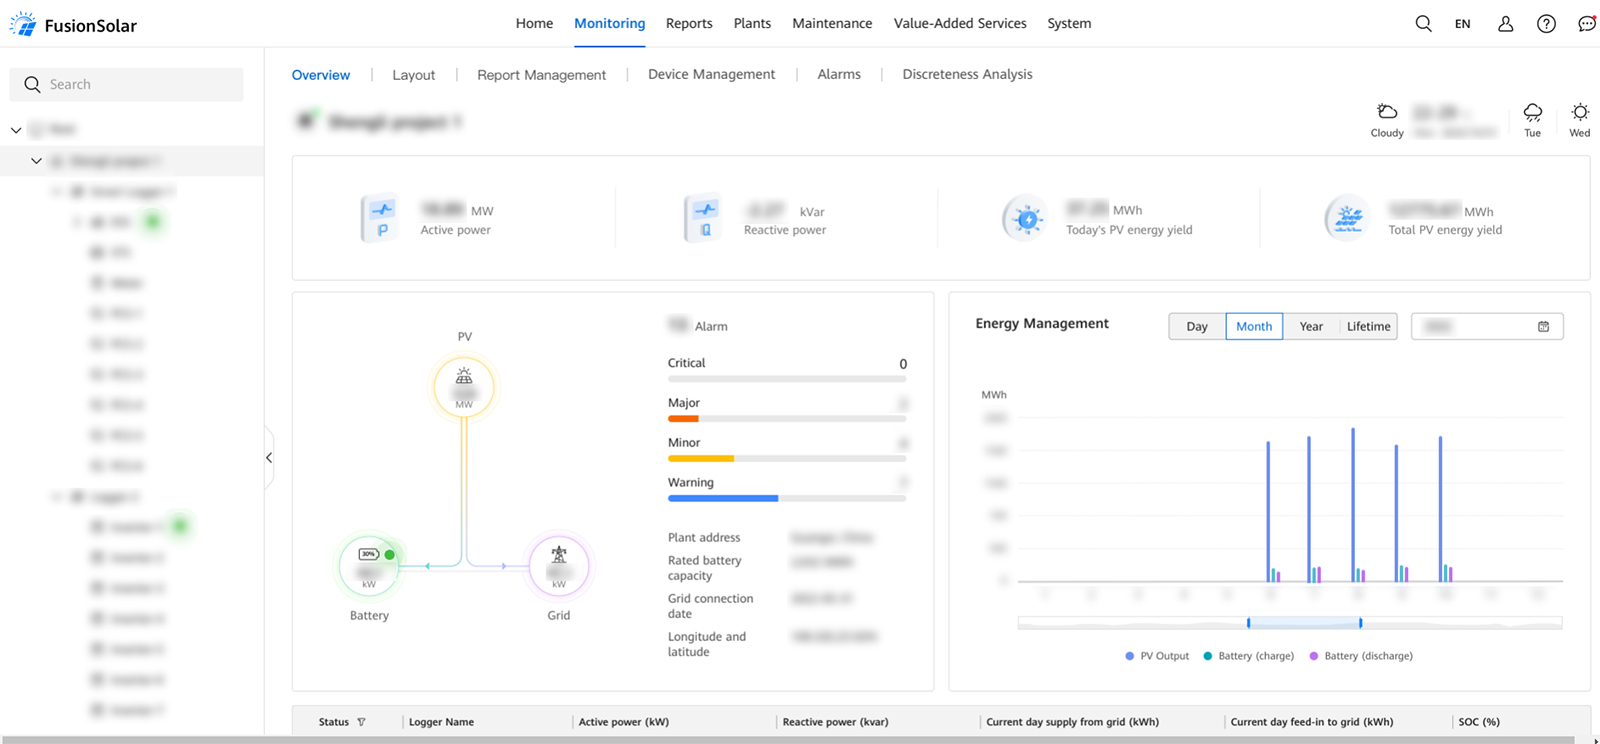Select the Year period button

pyautogui.click(x=1311, y=326)
